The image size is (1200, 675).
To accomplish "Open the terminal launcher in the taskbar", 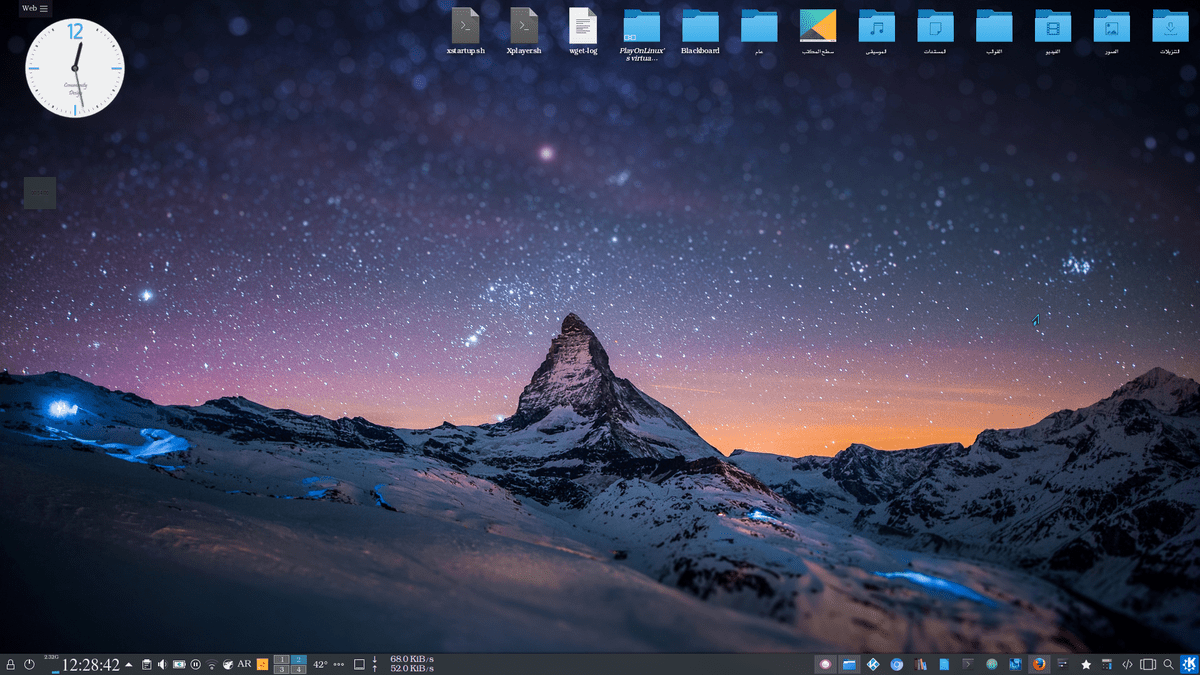I will click(967, 664).
